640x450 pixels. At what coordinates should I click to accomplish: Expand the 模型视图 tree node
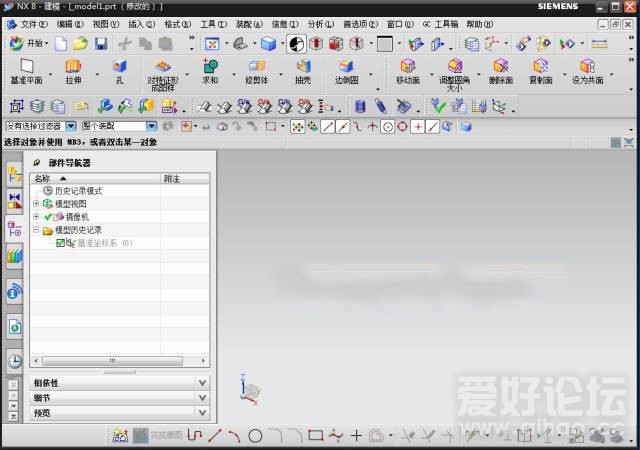point(36,204)
